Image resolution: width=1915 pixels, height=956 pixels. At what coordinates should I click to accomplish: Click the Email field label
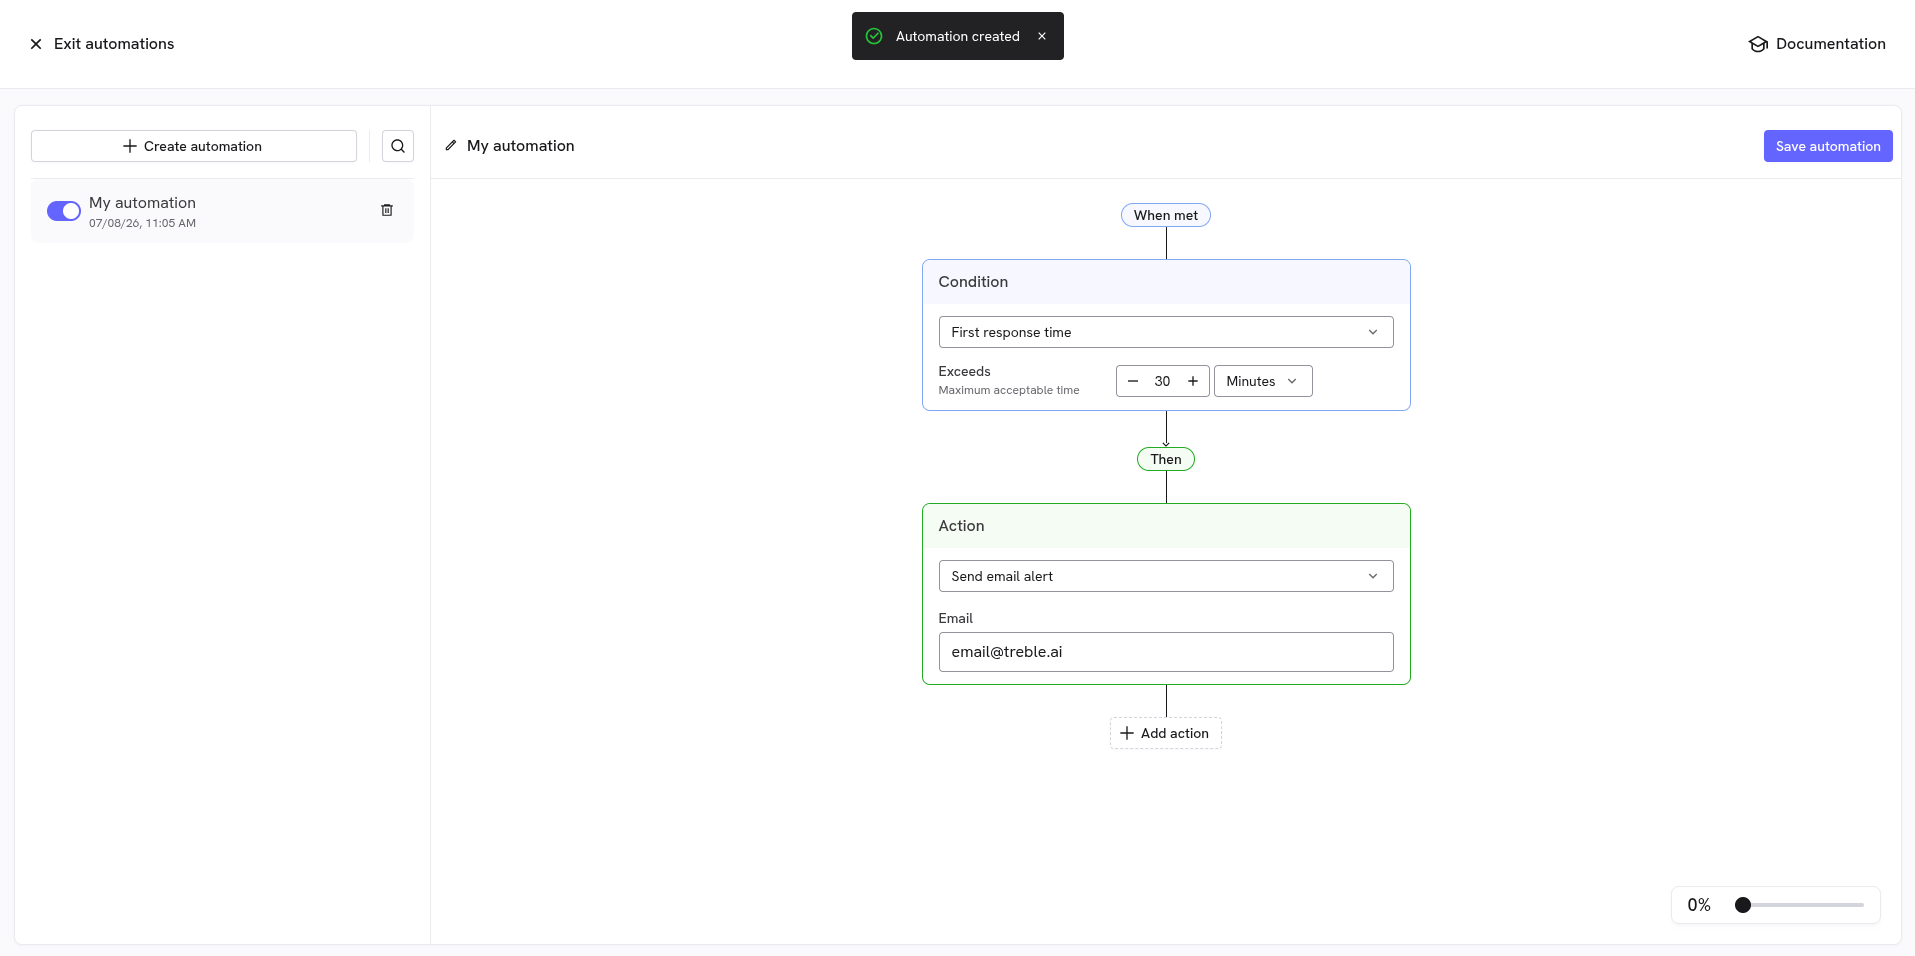pos(955,618)
